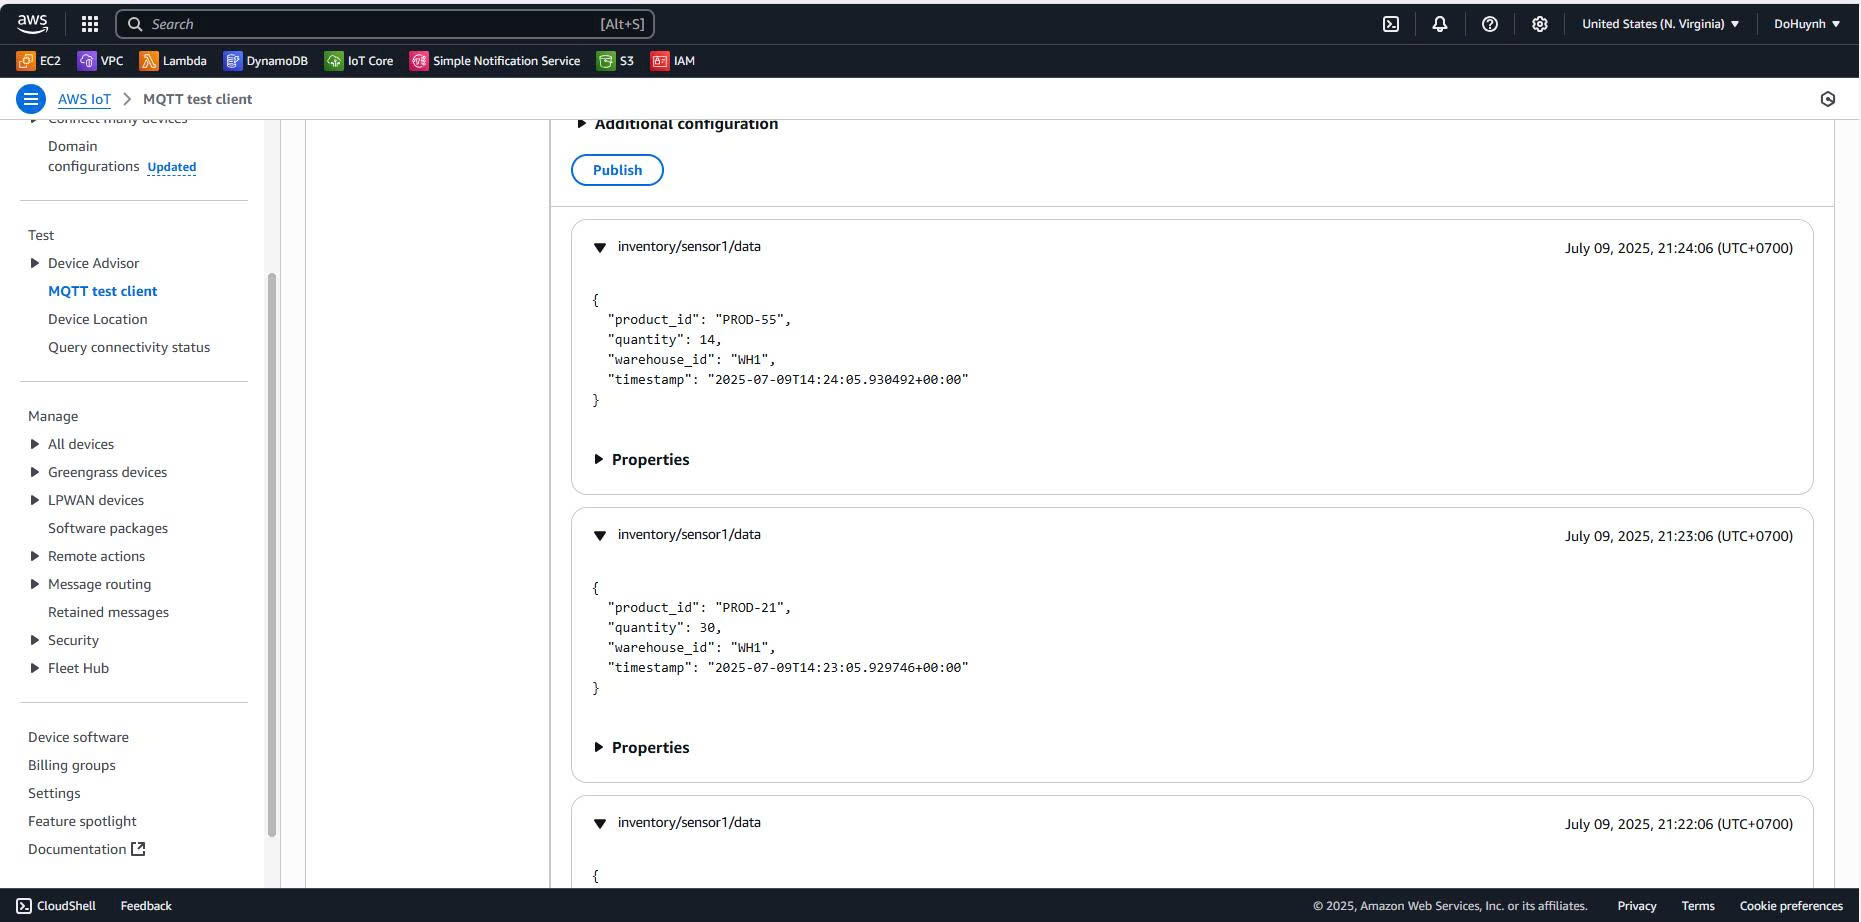Go to the S3 service shortcut
The height and width of the screenshot is (922, 1861).
(x=615, y=61)
